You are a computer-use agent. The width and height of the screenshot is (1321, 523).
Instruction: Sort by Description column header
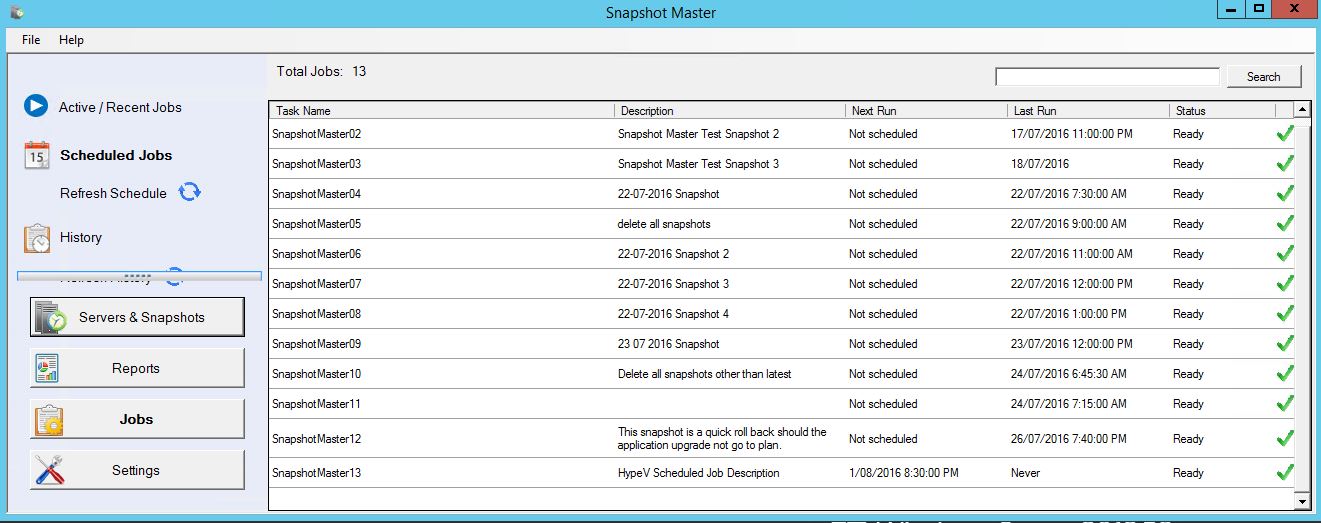tap(728, 111)
